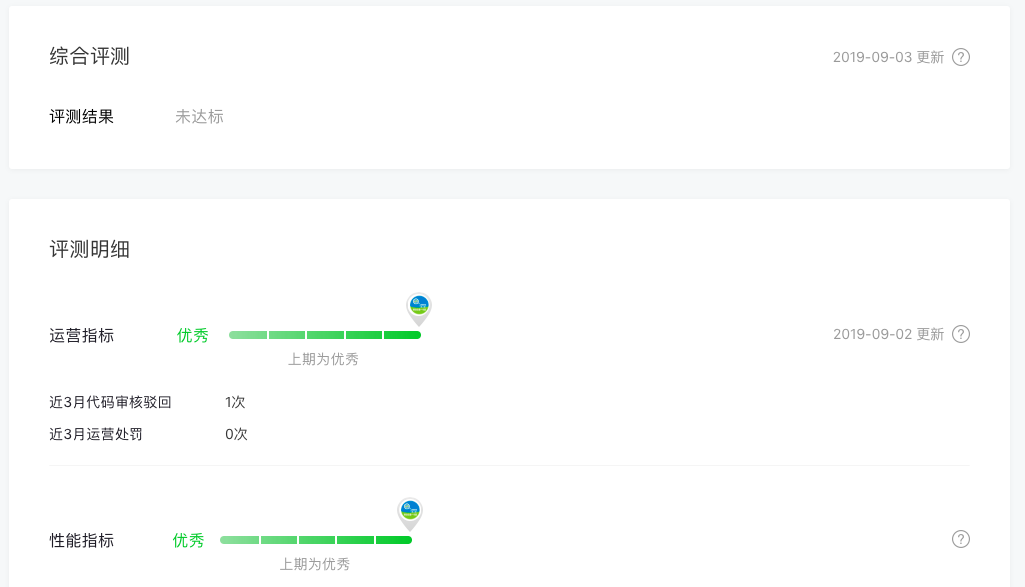Viewport: 1025px width, 587px height.
Task: Click the 近3月代码审核驳回 label
Action: click(x=110, y=402)
